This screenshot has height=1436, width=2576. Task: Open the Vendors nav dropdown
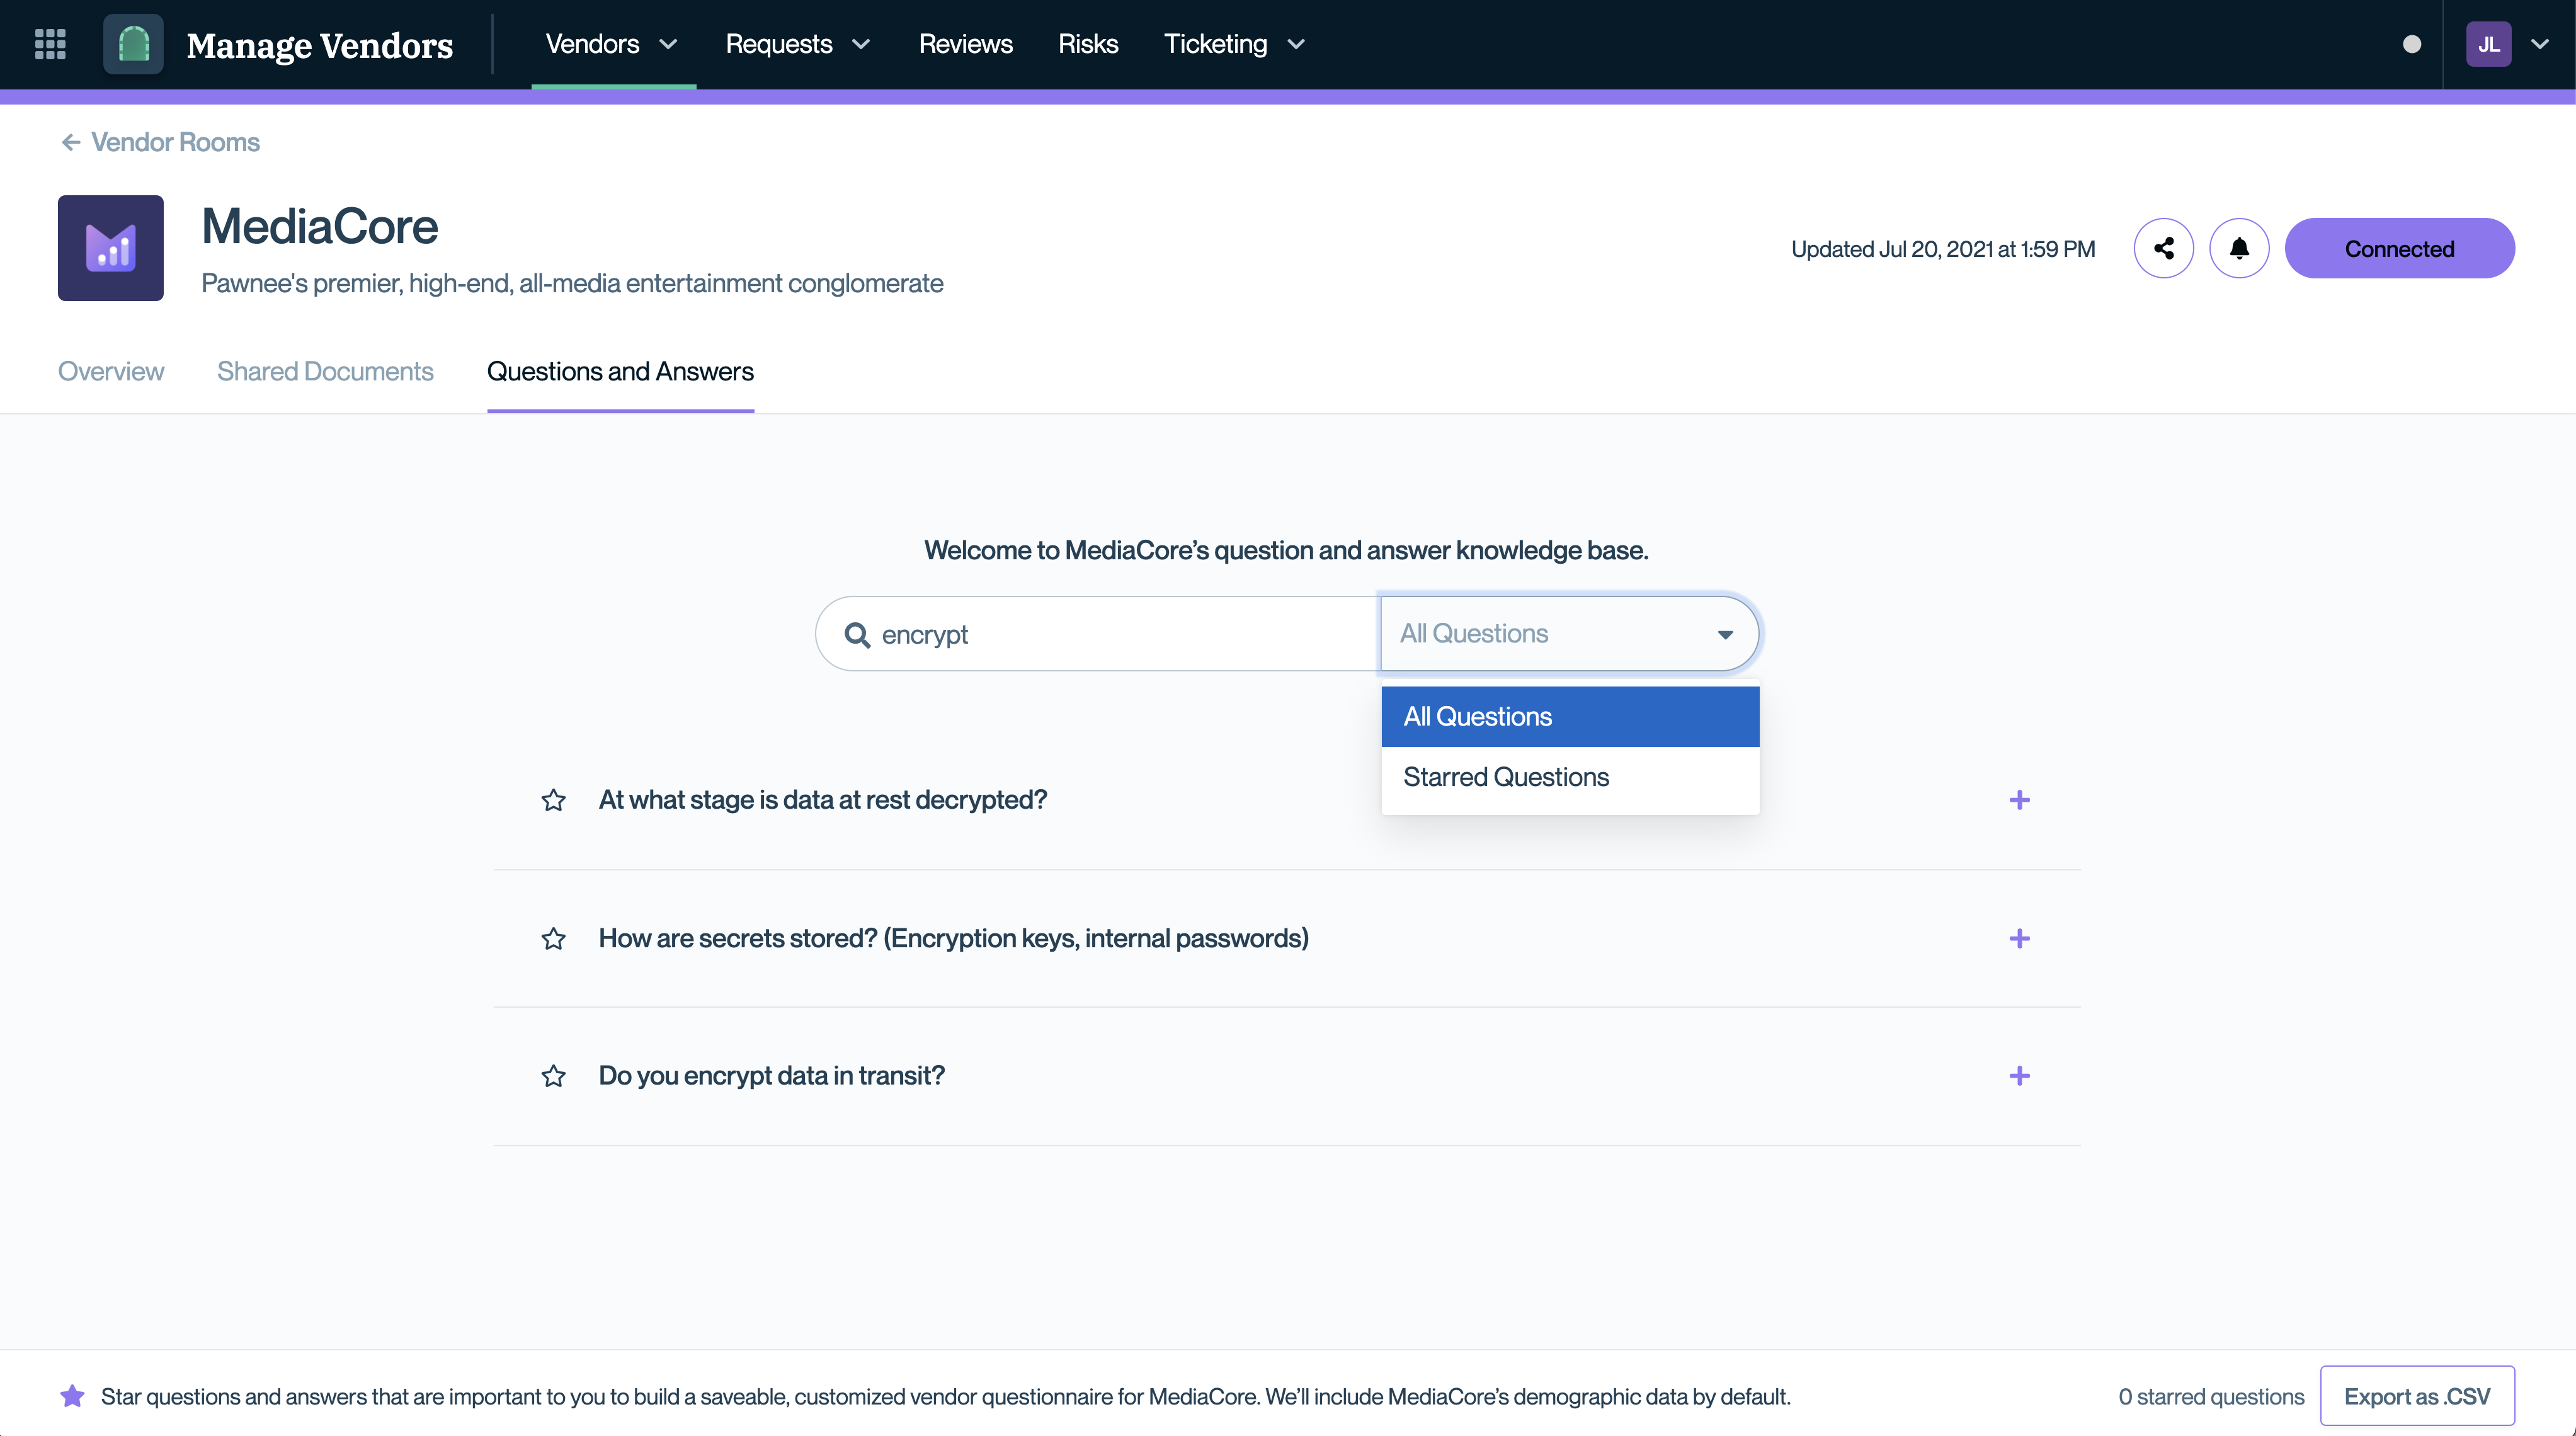pyautogui.click(x=612, y=44)
